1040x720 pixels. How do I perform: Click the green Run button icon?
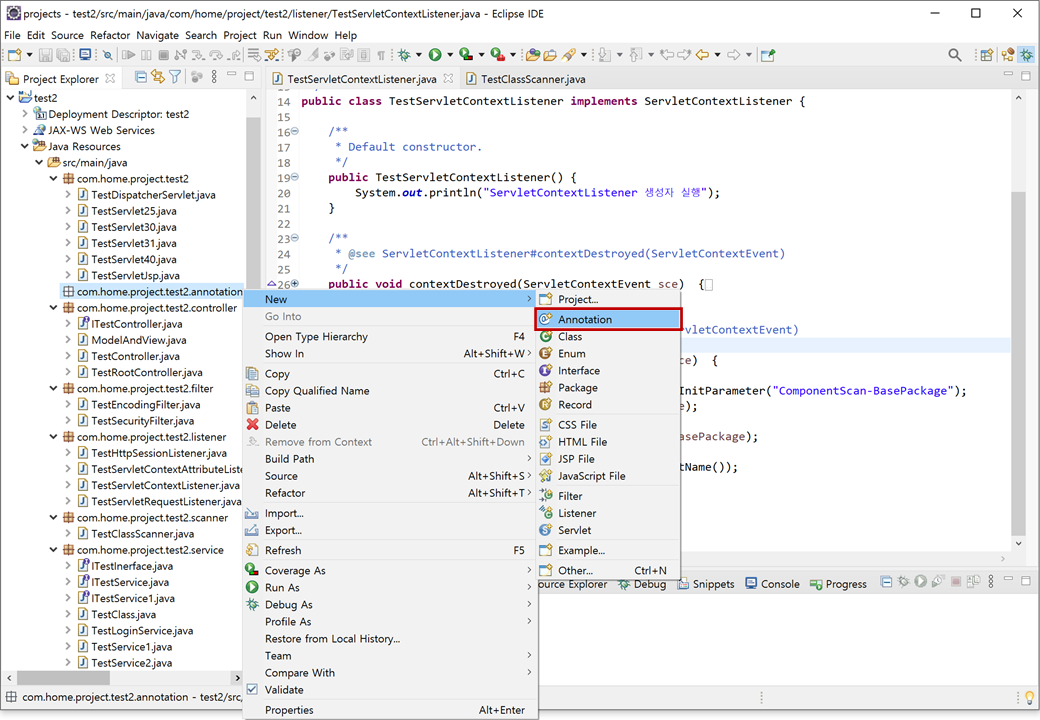[435, 55]
